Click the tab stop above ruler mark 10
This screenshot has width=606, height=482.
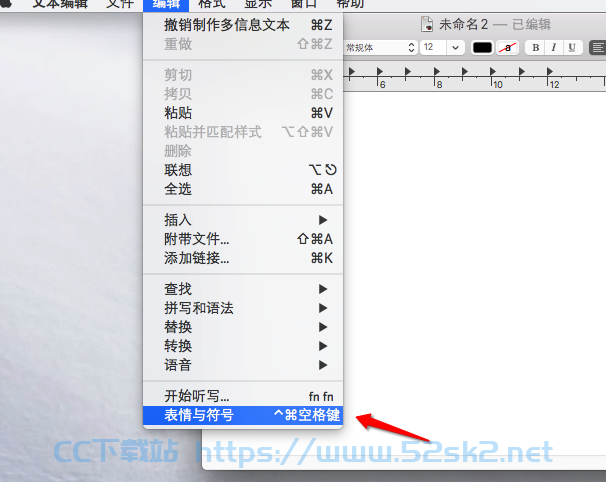[492, 71]
